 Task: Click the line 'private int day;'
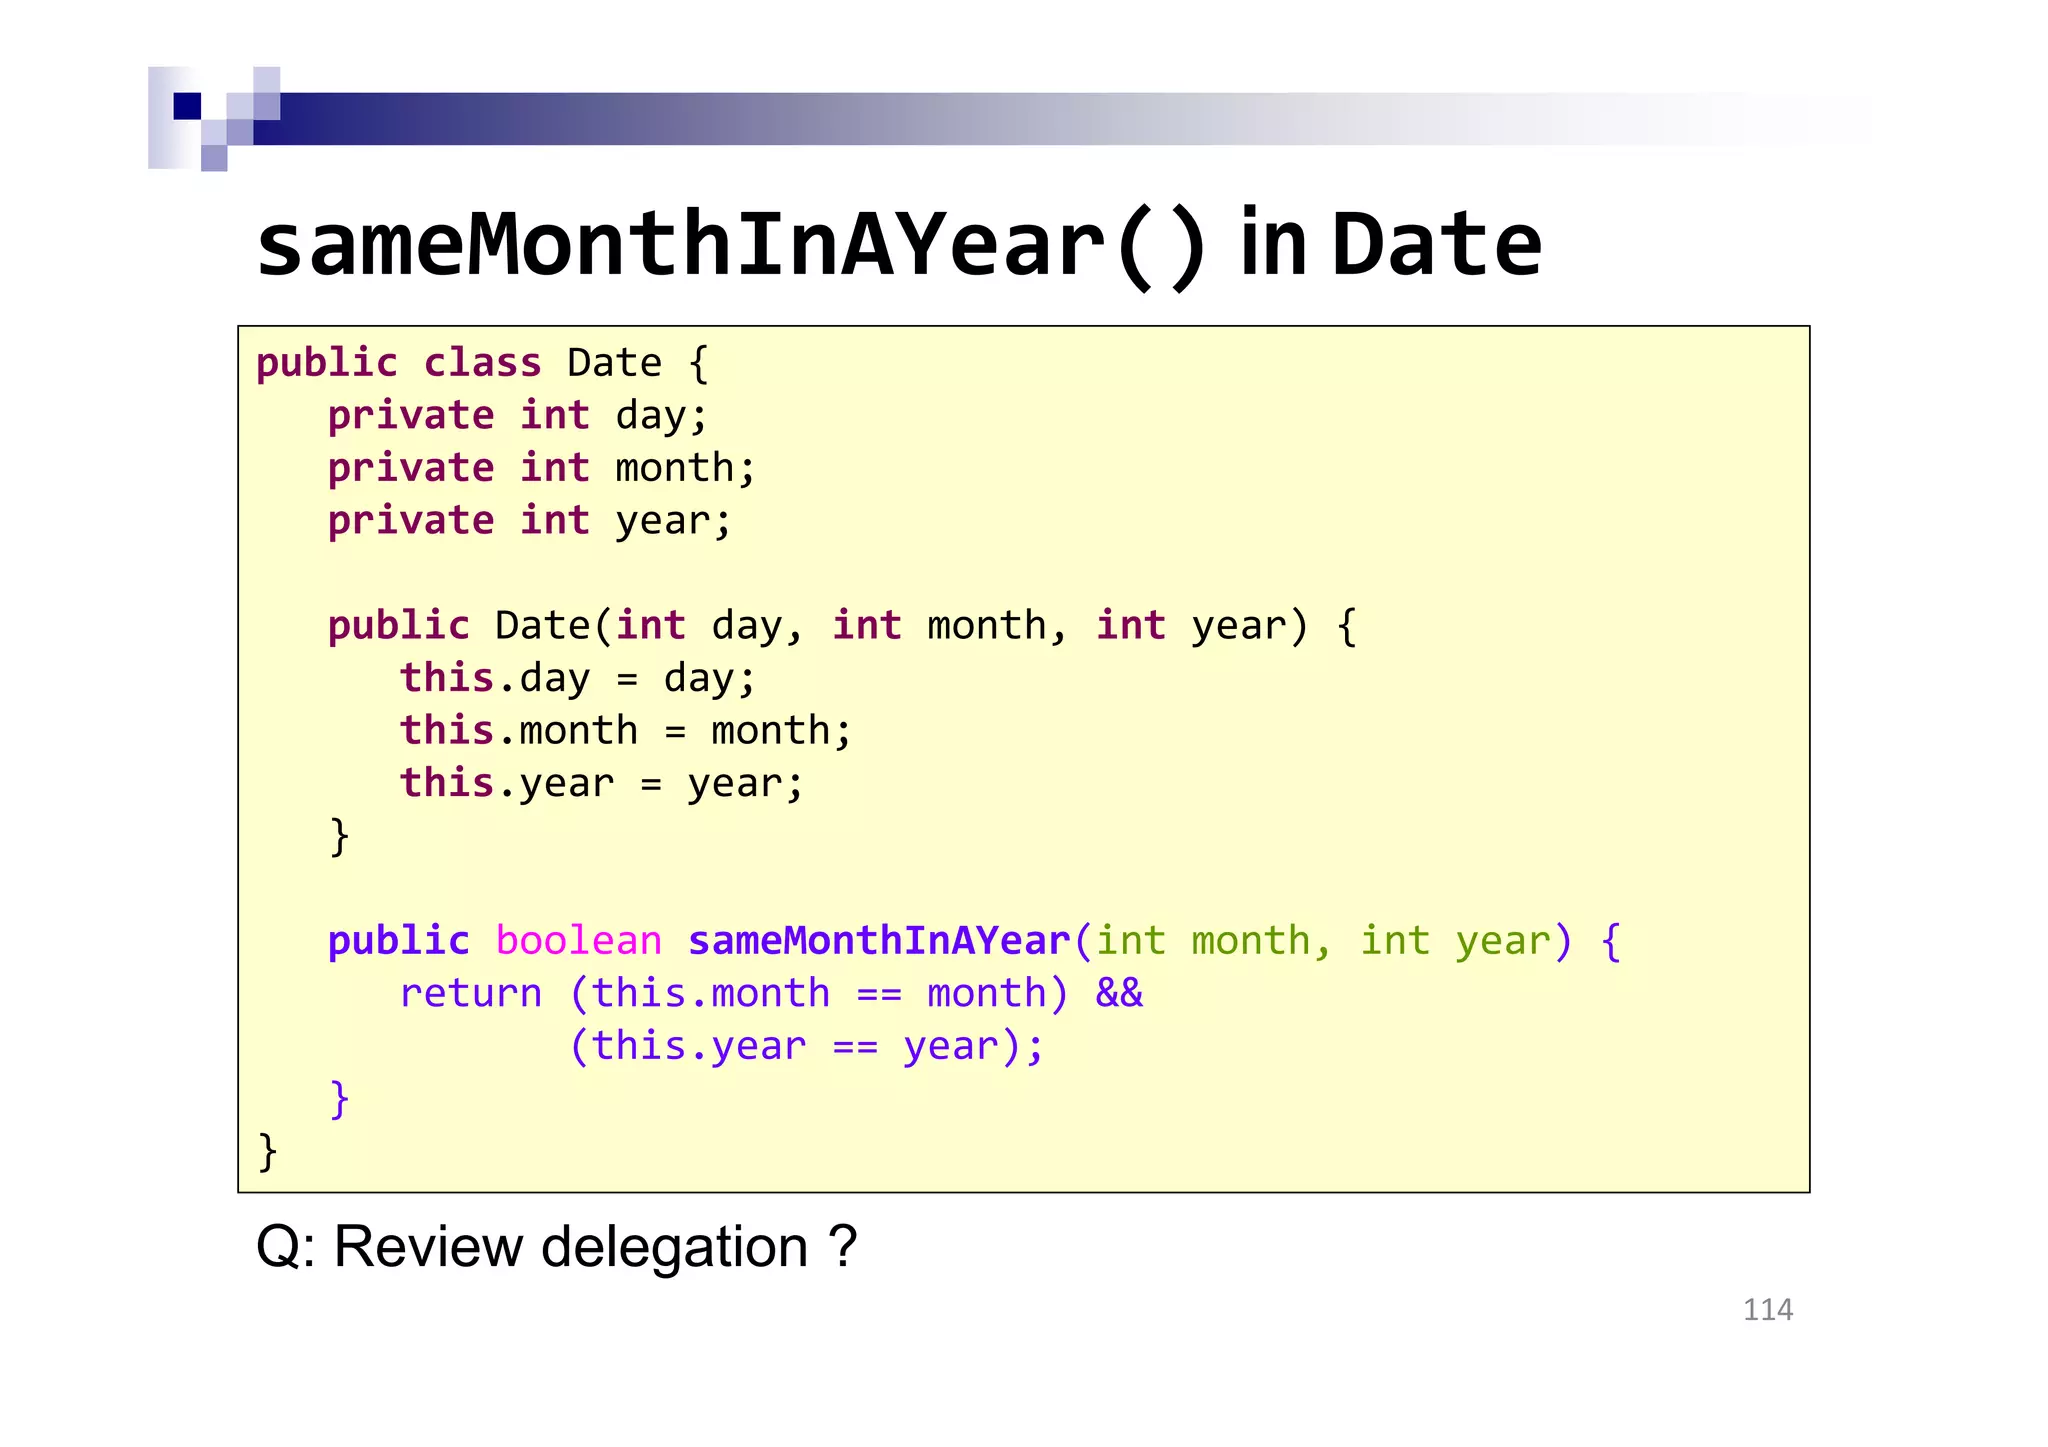[x=518, y=416]
